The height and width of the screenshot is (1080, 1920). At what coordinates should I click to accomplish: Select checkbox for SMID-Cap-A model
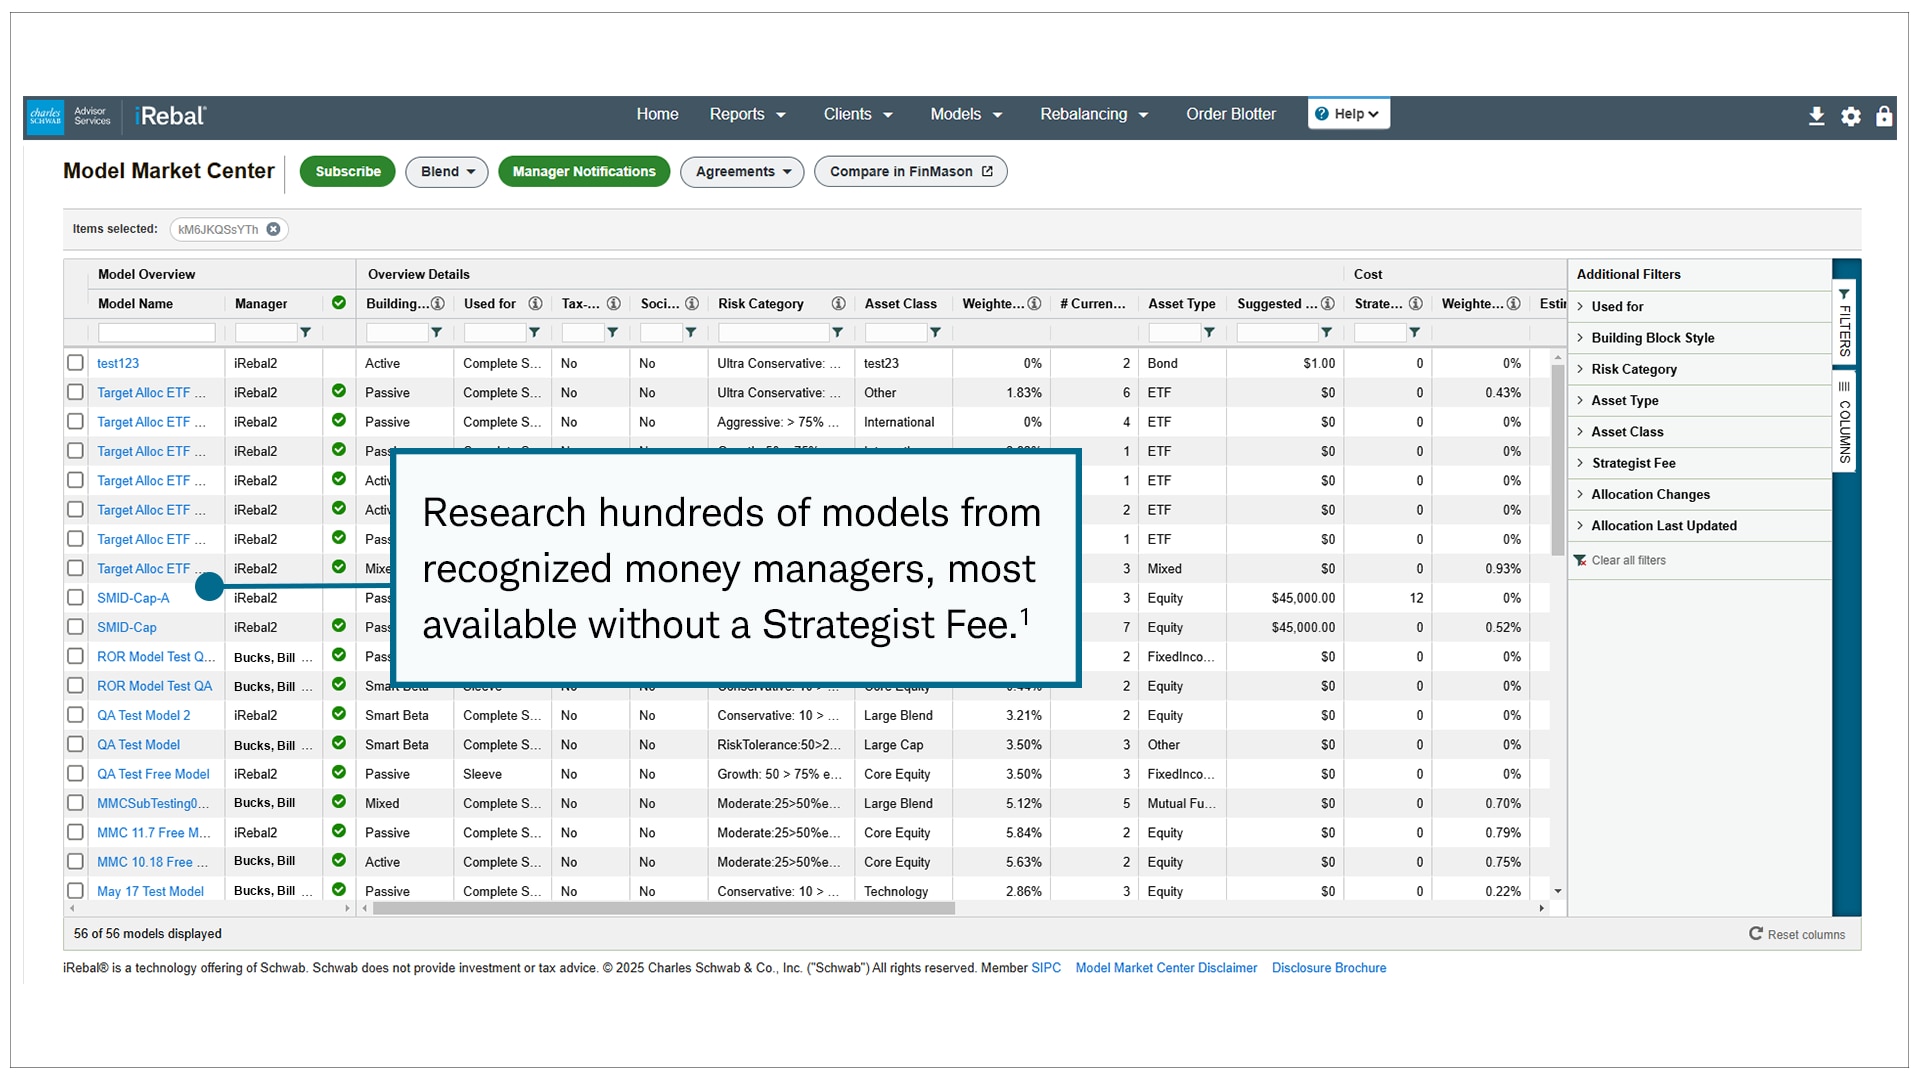(75, 598)
